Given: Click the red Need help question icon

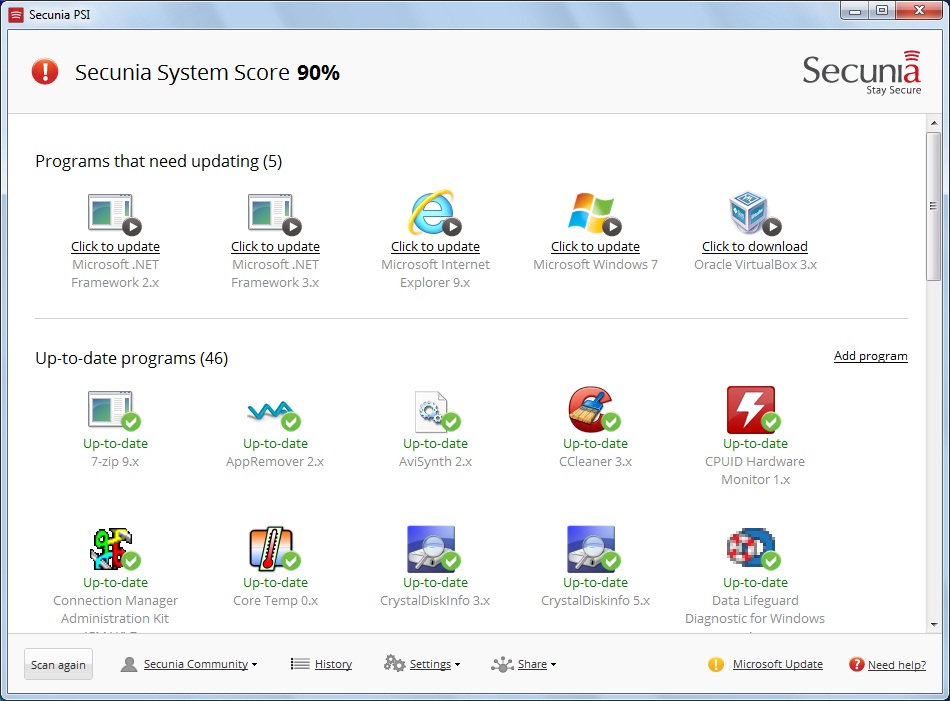Looking at the screenshot, I should tap(856, 665).
